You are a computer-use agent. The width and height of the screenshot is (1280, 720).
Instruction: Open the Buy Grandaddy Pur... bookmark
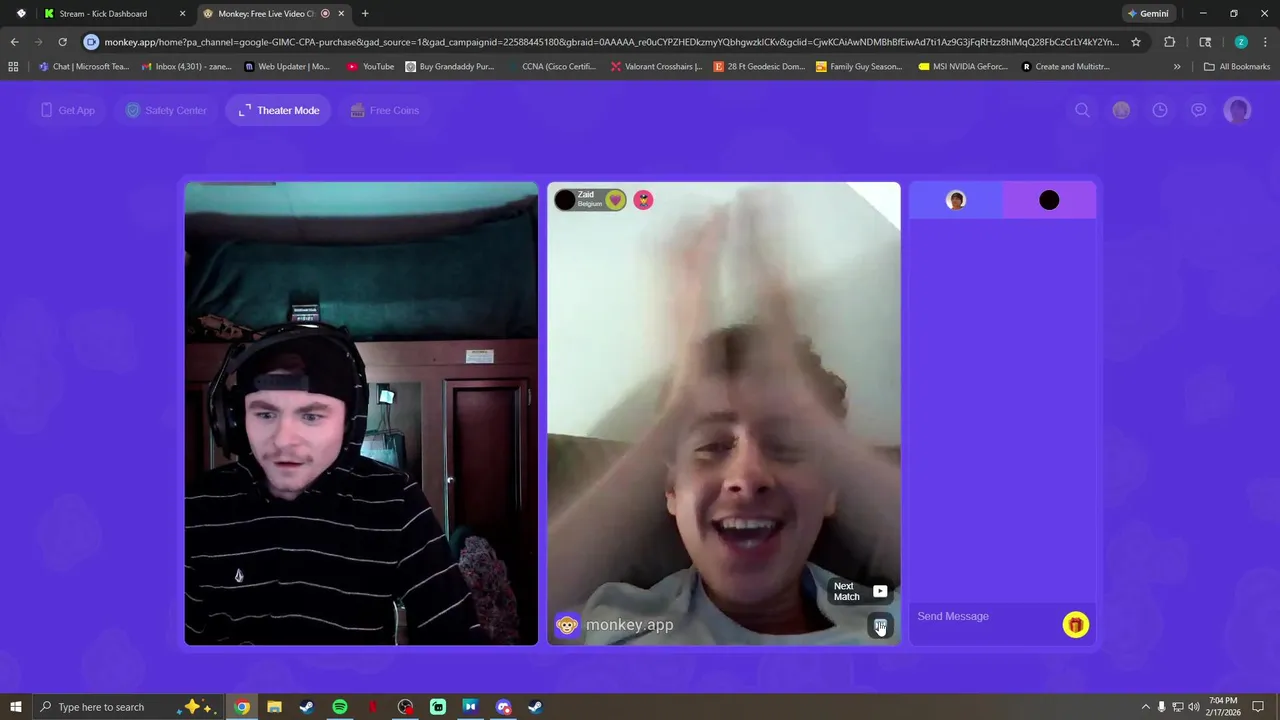pyautogui.click(x=450, y=67)
